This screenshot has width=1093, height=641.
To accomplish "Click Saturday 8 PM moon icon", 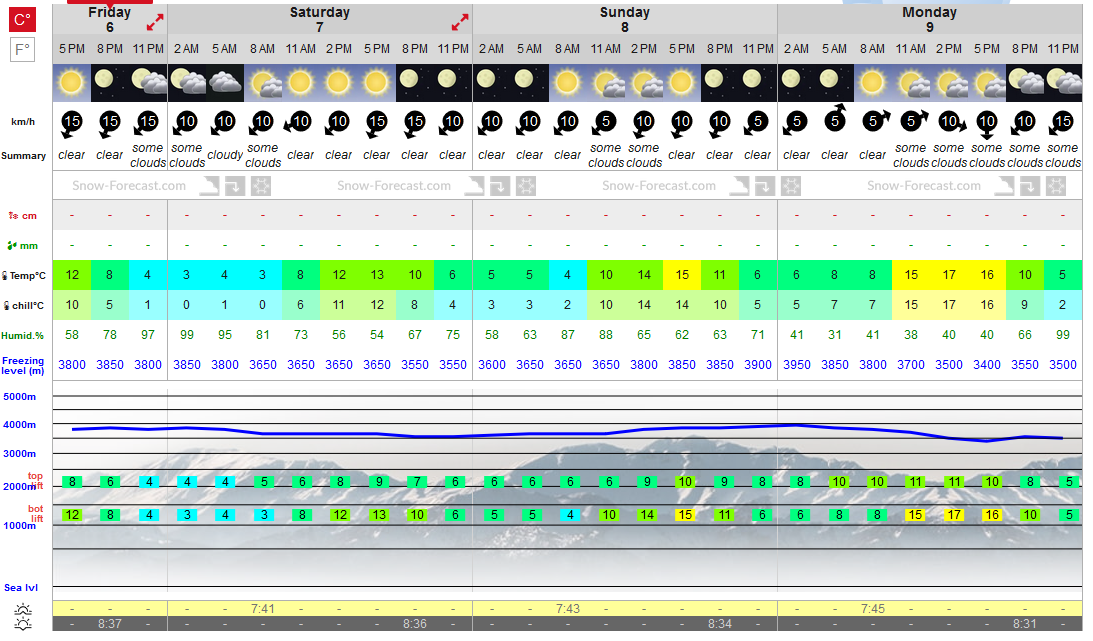I will coord(415,83).
